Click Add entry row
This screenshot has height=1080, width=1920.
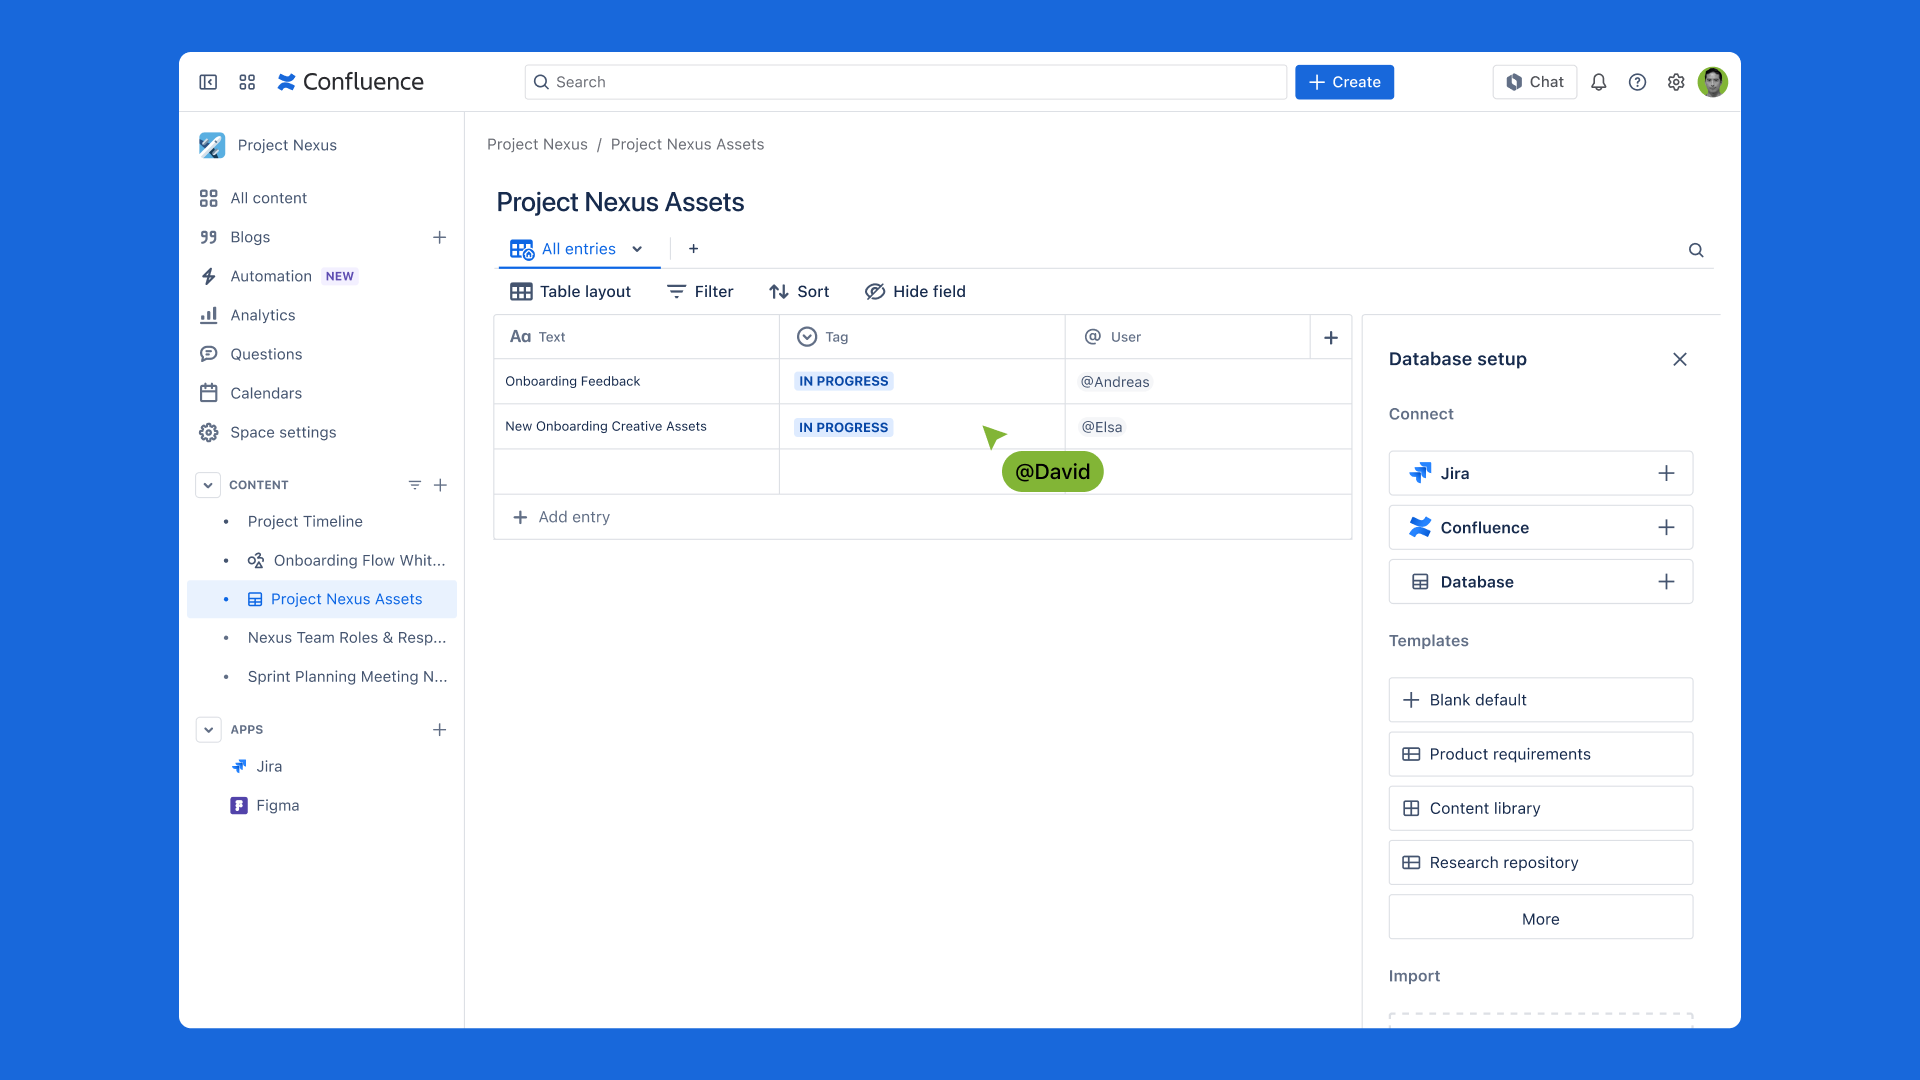pos(922,517)
